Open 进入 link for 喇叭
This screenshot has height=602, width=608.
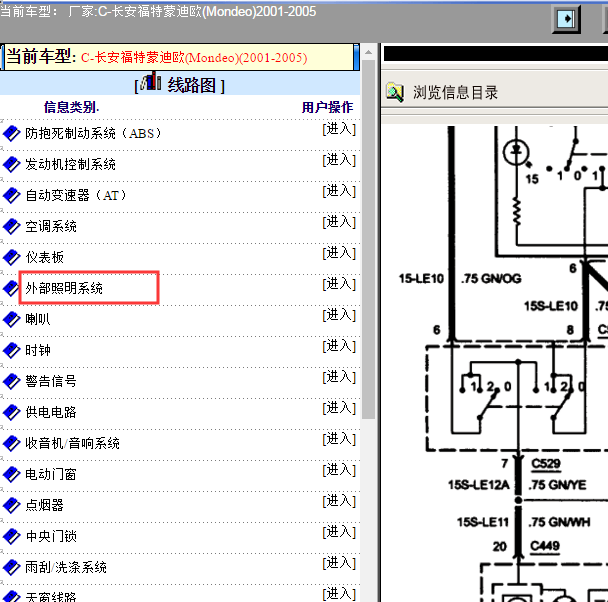(339, 315)
